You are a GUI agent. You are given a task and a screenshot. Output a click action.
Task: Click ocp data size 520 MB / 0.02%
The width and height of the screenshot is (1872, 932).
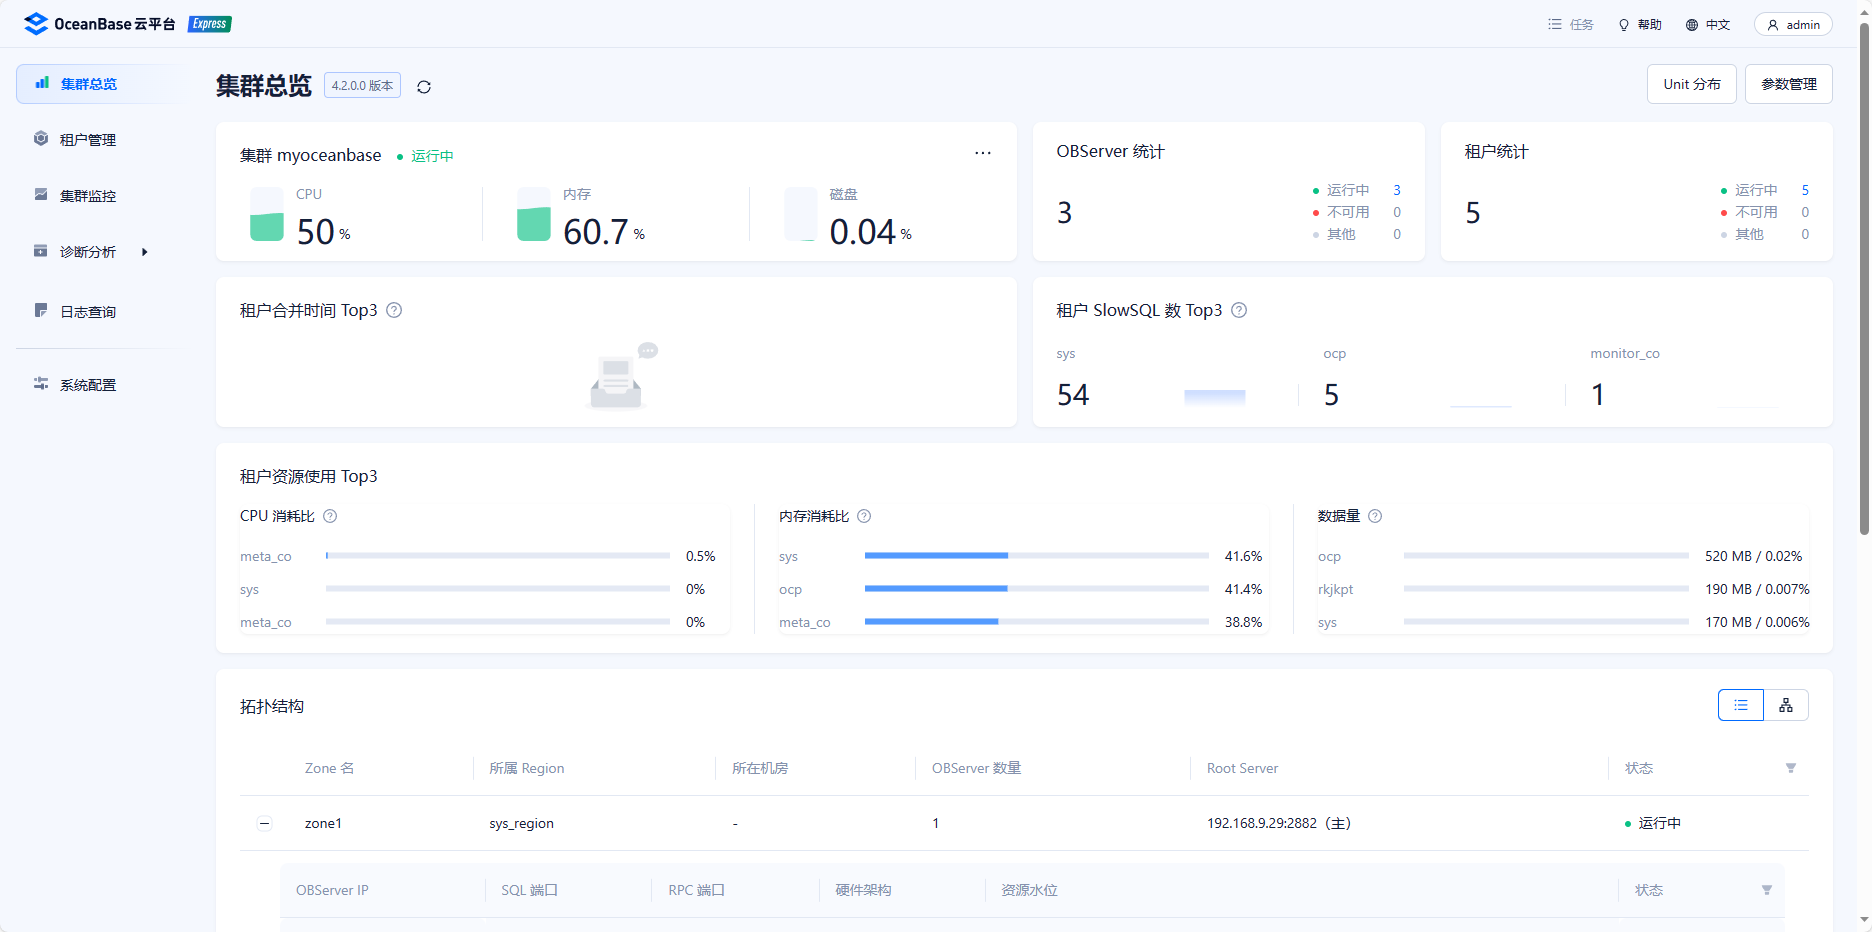point(1753,556)
